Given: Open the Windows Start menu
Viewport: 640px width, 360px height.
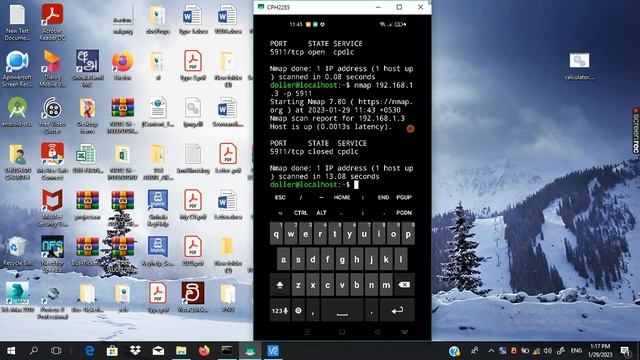Looking at the screenshot, I should (11, 351).
